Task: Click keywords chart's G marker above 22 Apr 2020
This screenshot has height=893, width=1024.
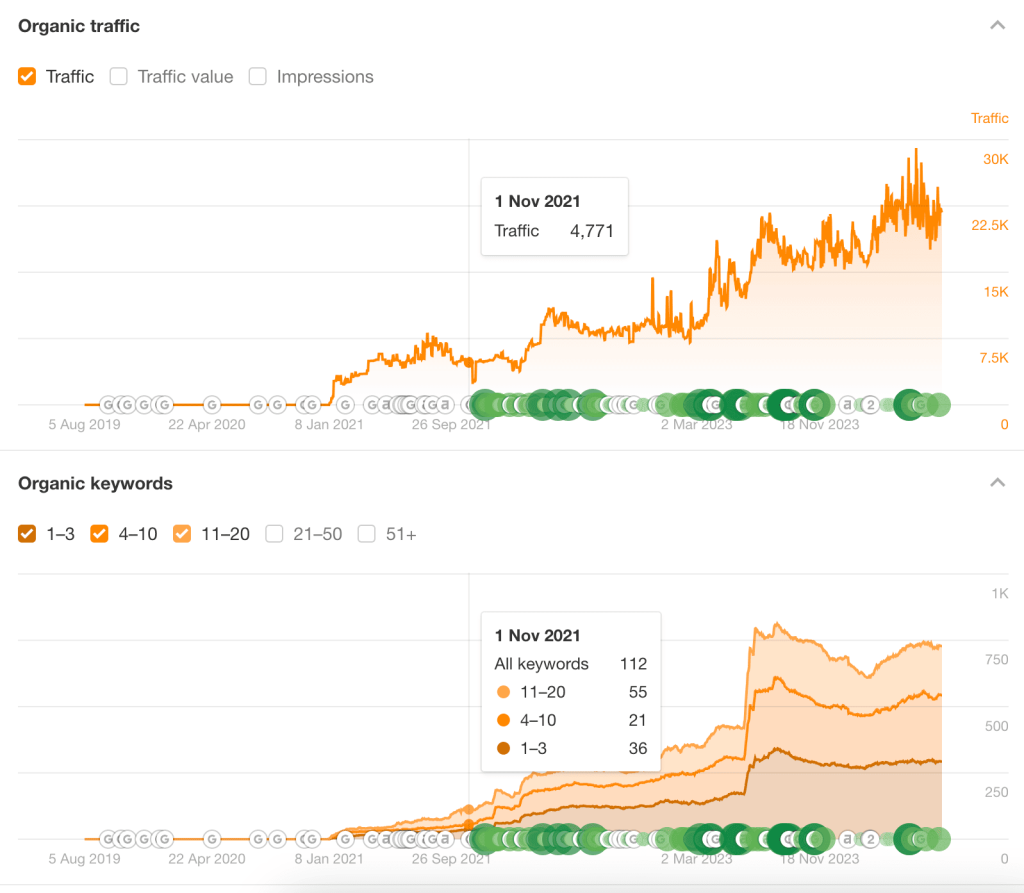Action: (212, 839)
